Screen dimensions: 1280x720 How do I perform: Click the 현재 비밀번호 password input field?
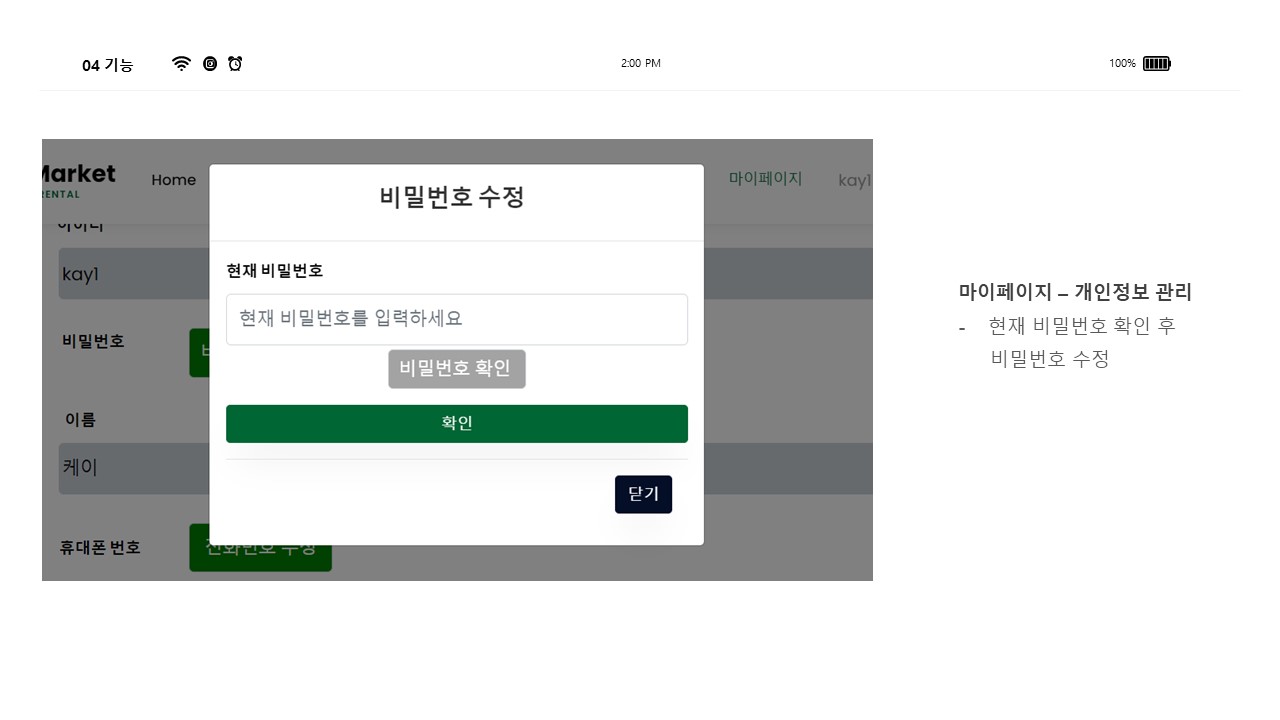coord(457,319)
